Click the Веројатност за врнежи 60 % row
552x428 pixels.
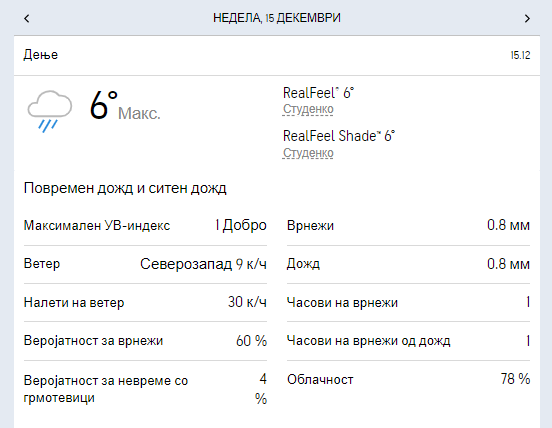click(145, 341)
